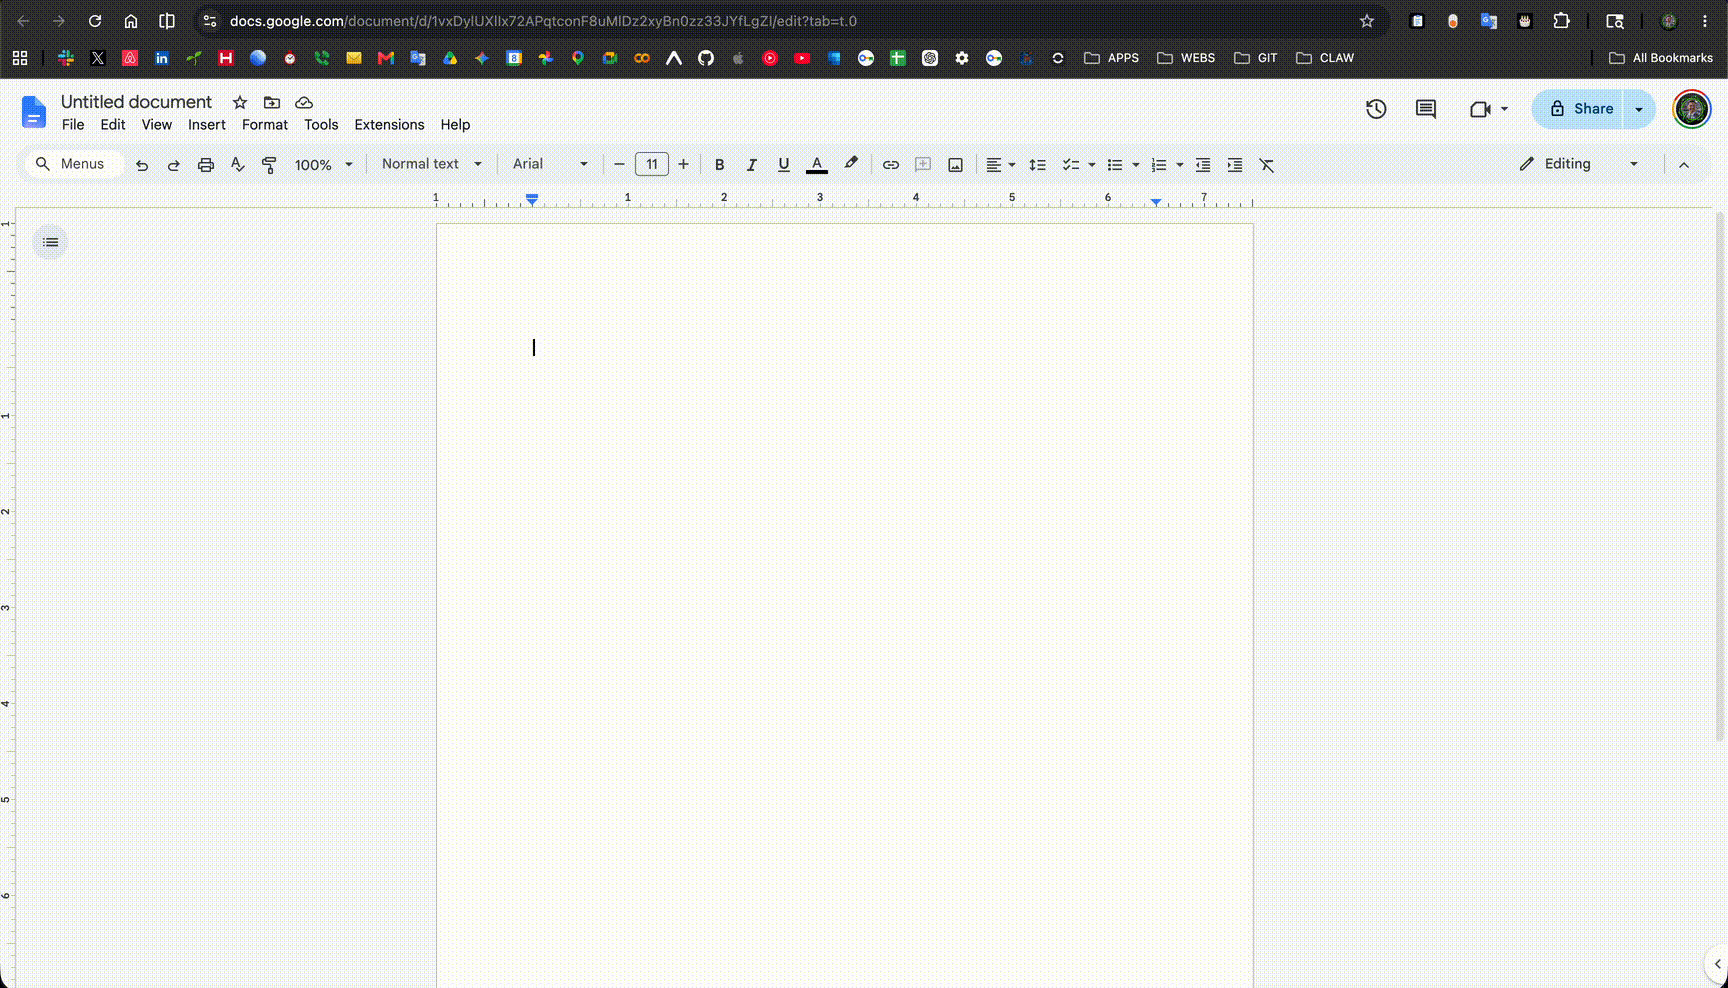This screenshot has width=1728, height=988.
Task: Open WEBS bookmark folder
Action: [x=1186, y=58]
